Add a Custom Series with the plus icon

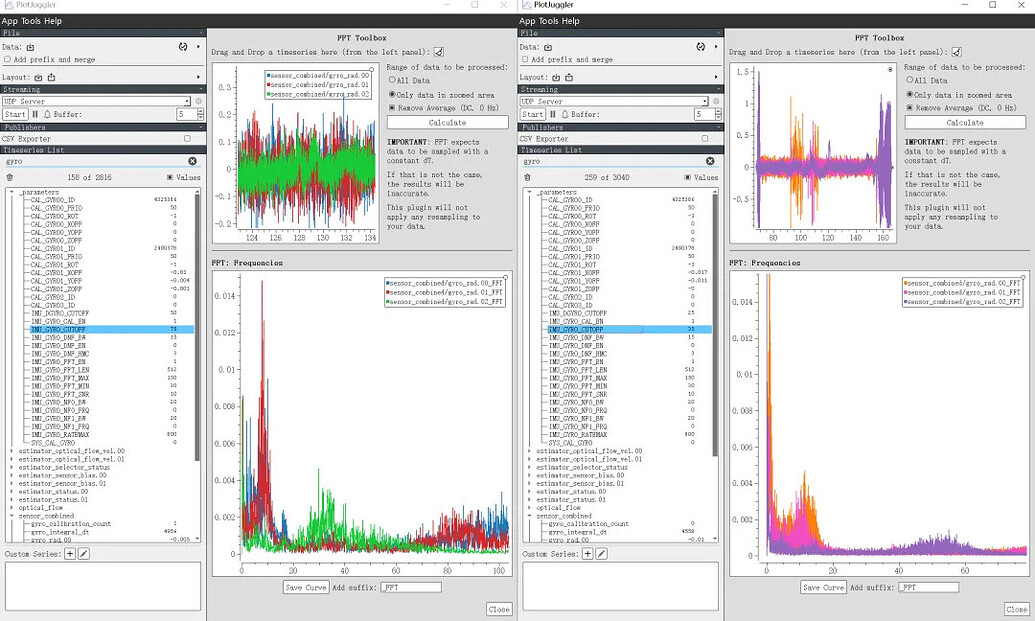(70, 554)
